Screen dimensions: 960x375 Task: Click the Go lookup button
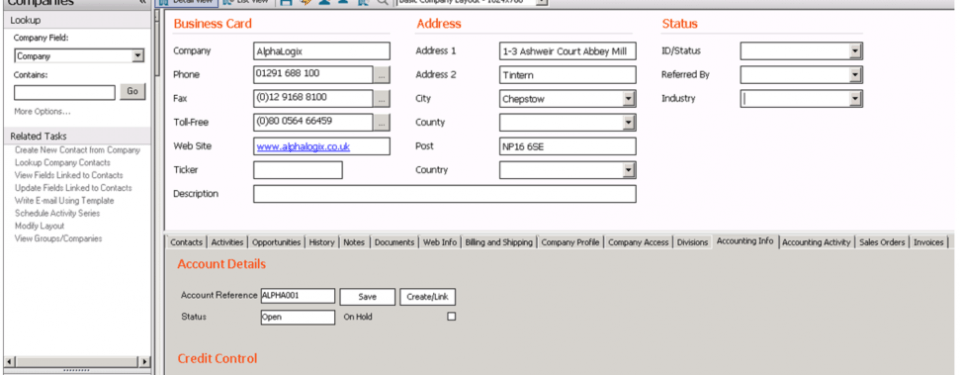tap(132, 92)
